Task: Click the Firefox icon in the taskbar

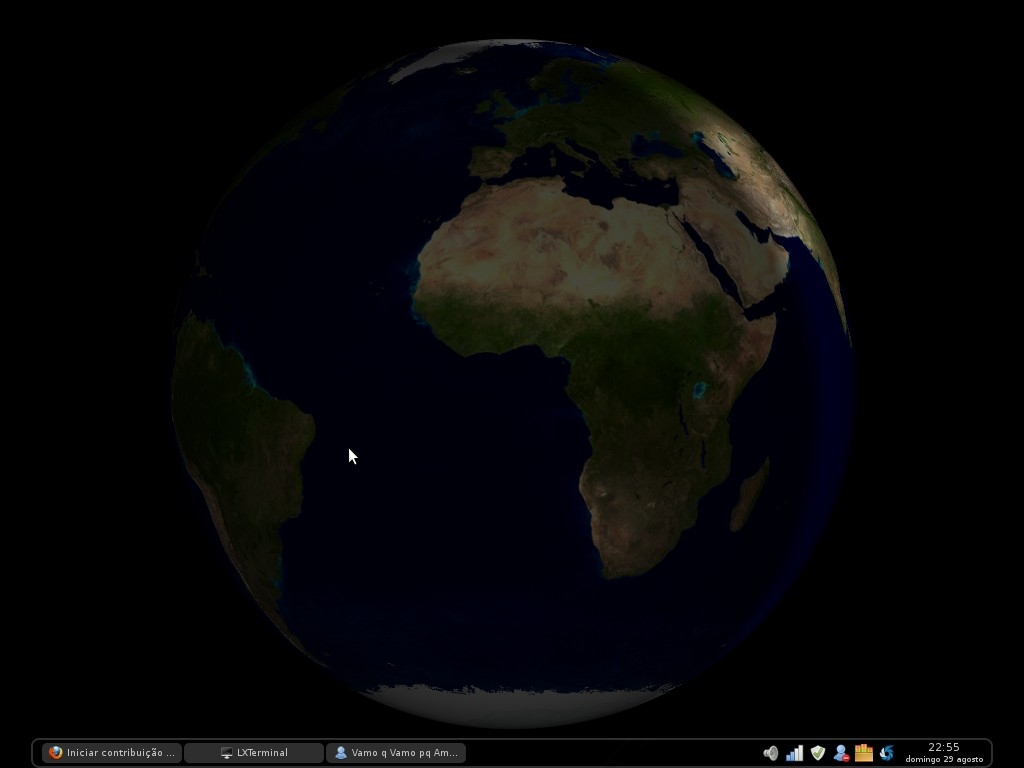Action: (56, 752)
